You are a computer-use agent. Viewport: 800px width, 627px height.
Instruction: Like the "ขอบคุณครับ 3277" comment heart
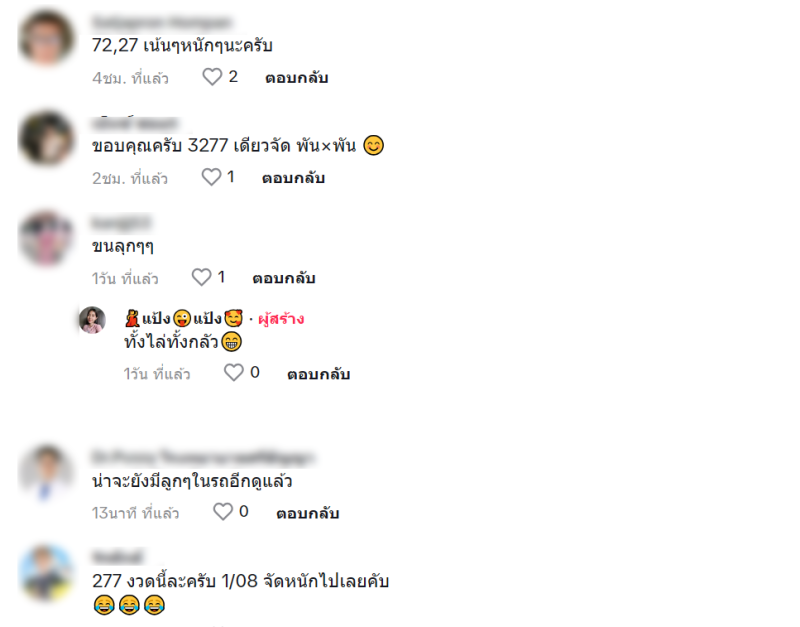click(211, 177)
